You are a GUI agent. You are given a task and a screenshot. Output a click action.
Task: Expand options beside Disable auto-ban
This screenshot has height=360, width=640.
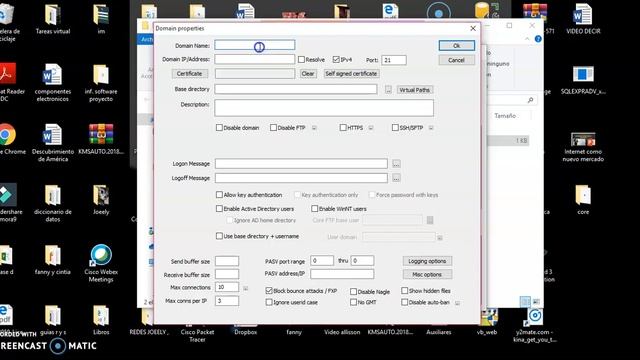point(457,303)
